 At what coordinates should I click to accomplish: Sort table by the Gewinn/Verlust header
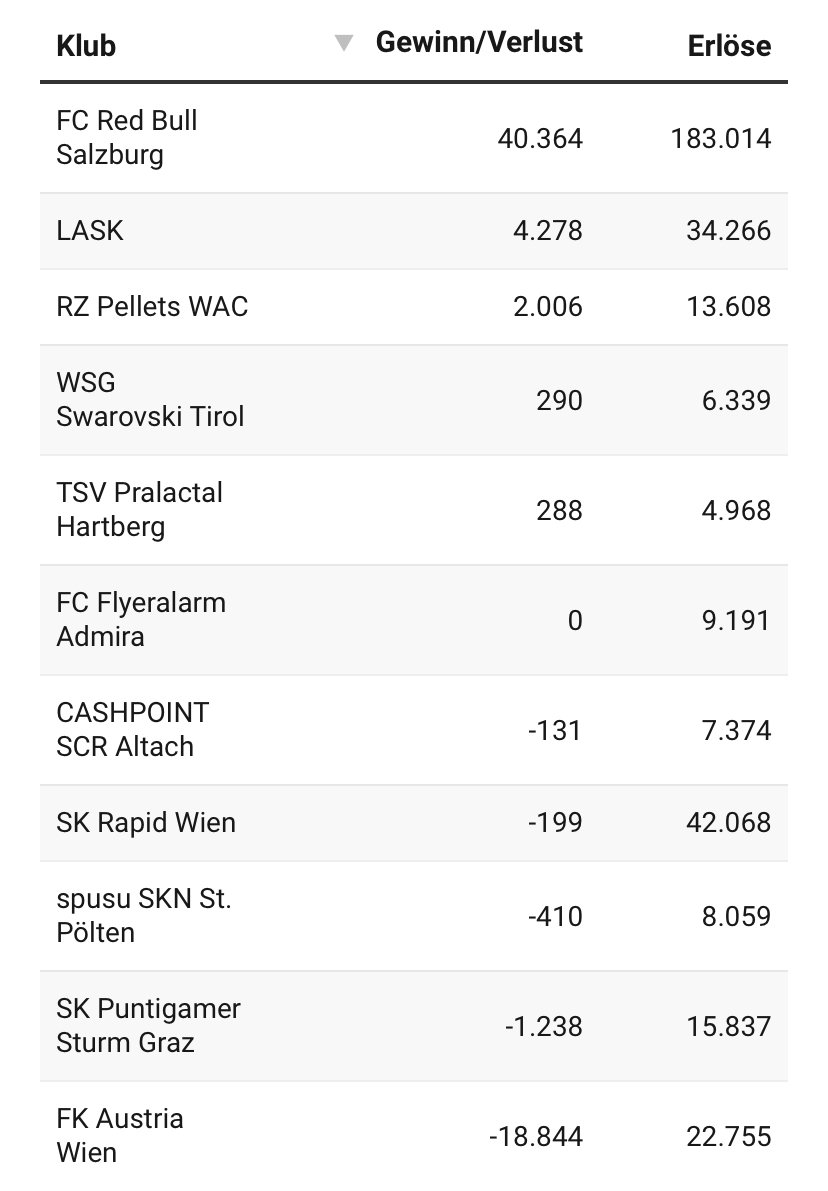tap(479, 43)
